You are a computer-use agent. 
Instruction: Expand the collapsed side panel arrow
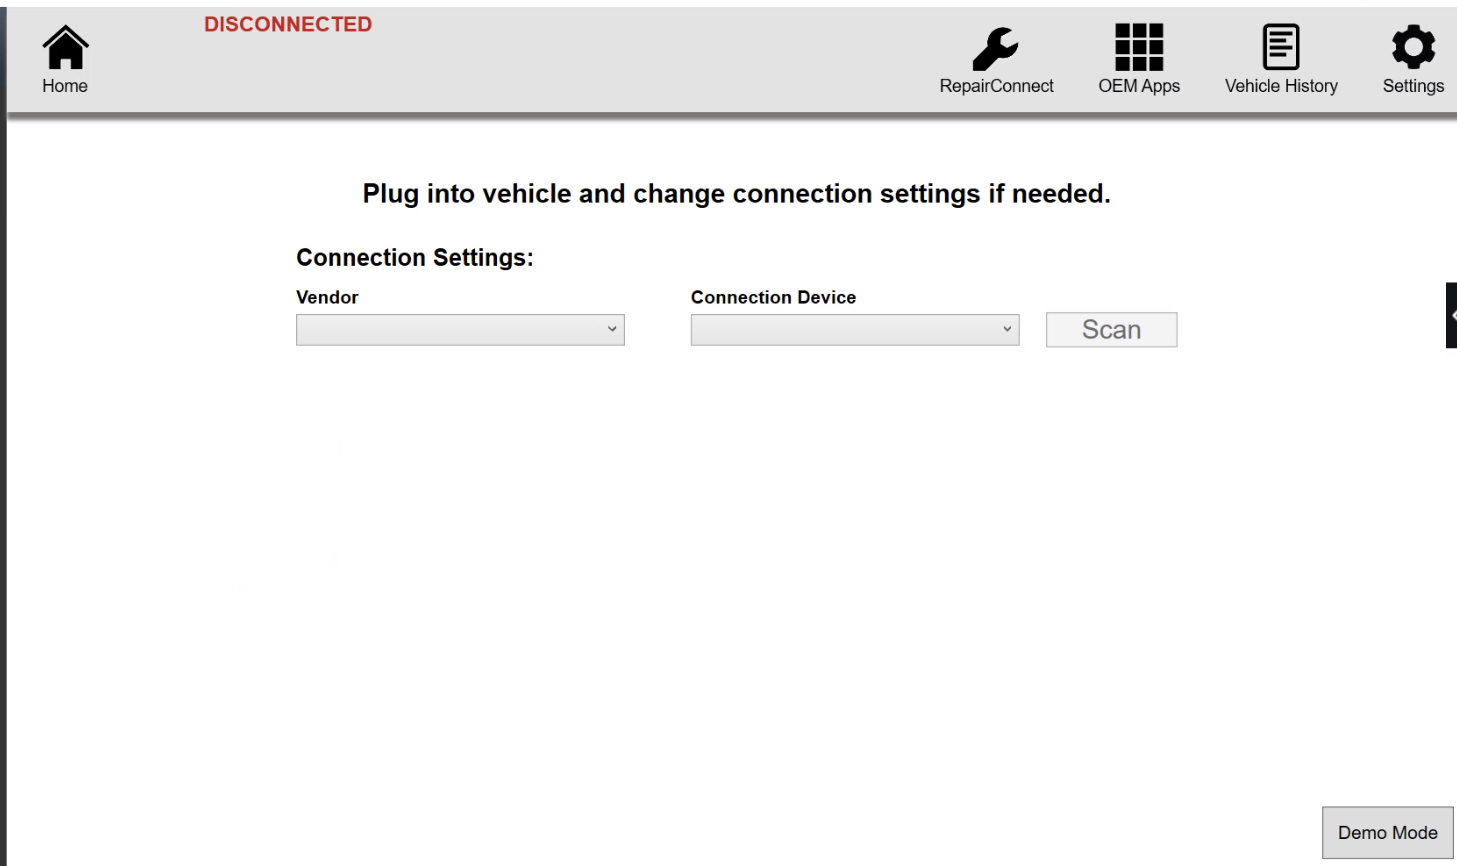(x=1452, y=315)
